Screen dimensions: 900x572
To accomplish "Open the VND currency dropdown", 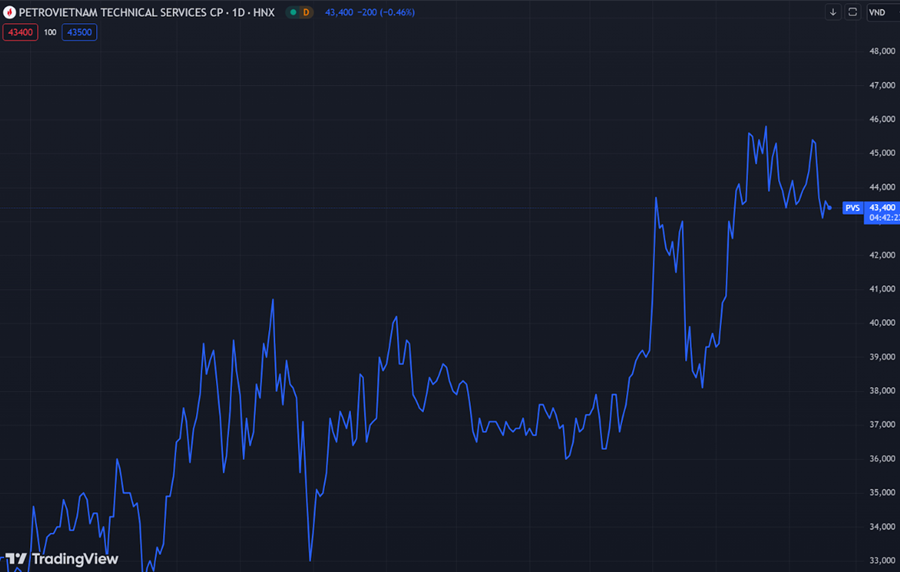I will (x=878, y=13).
